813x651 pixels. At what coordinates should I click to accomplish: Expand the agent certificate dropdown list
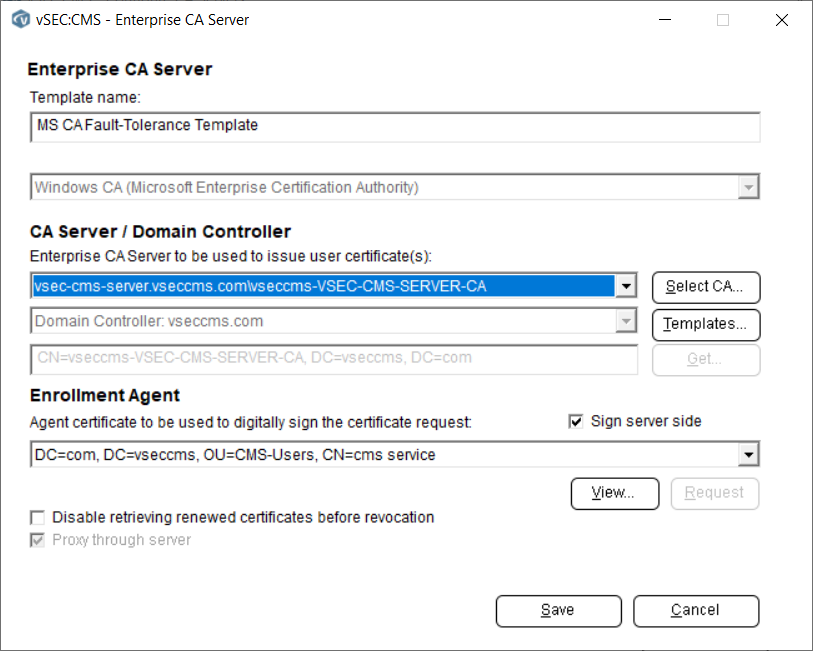pyautogui.click(x=749, y=454)
